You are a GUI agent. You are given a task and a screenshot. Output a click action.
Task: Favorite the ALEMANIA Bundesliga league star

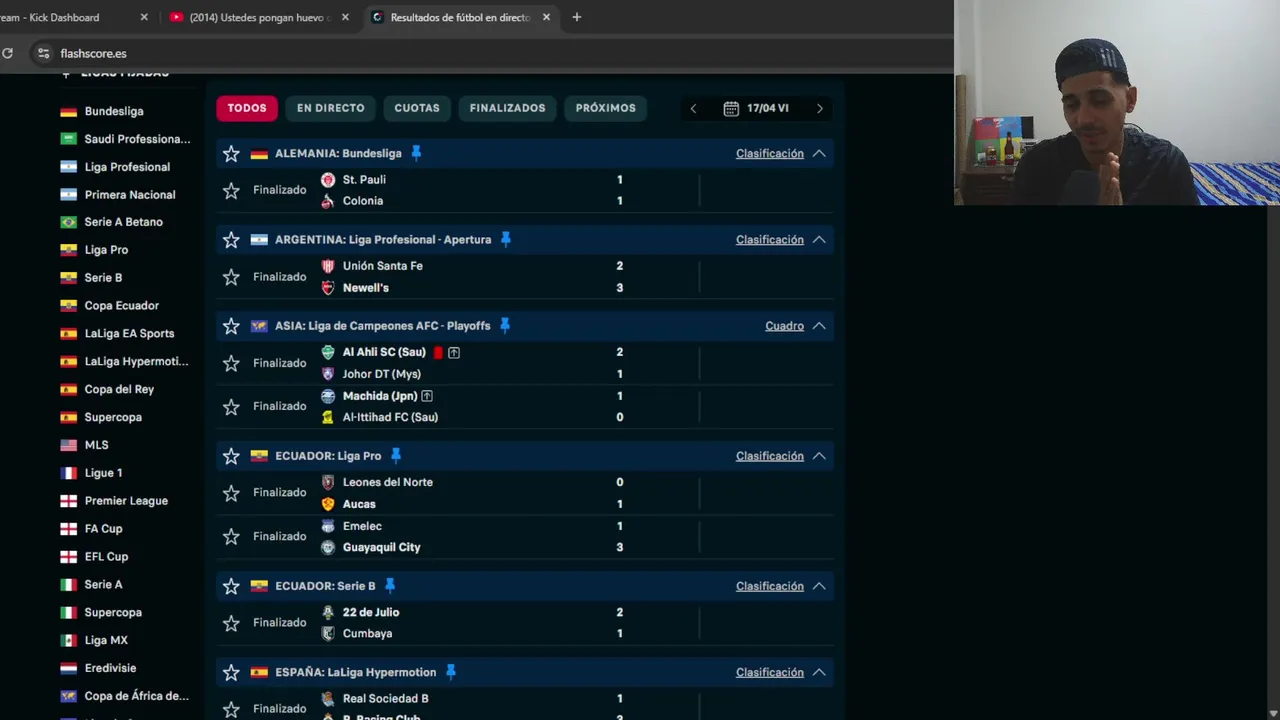click(231, 154)
